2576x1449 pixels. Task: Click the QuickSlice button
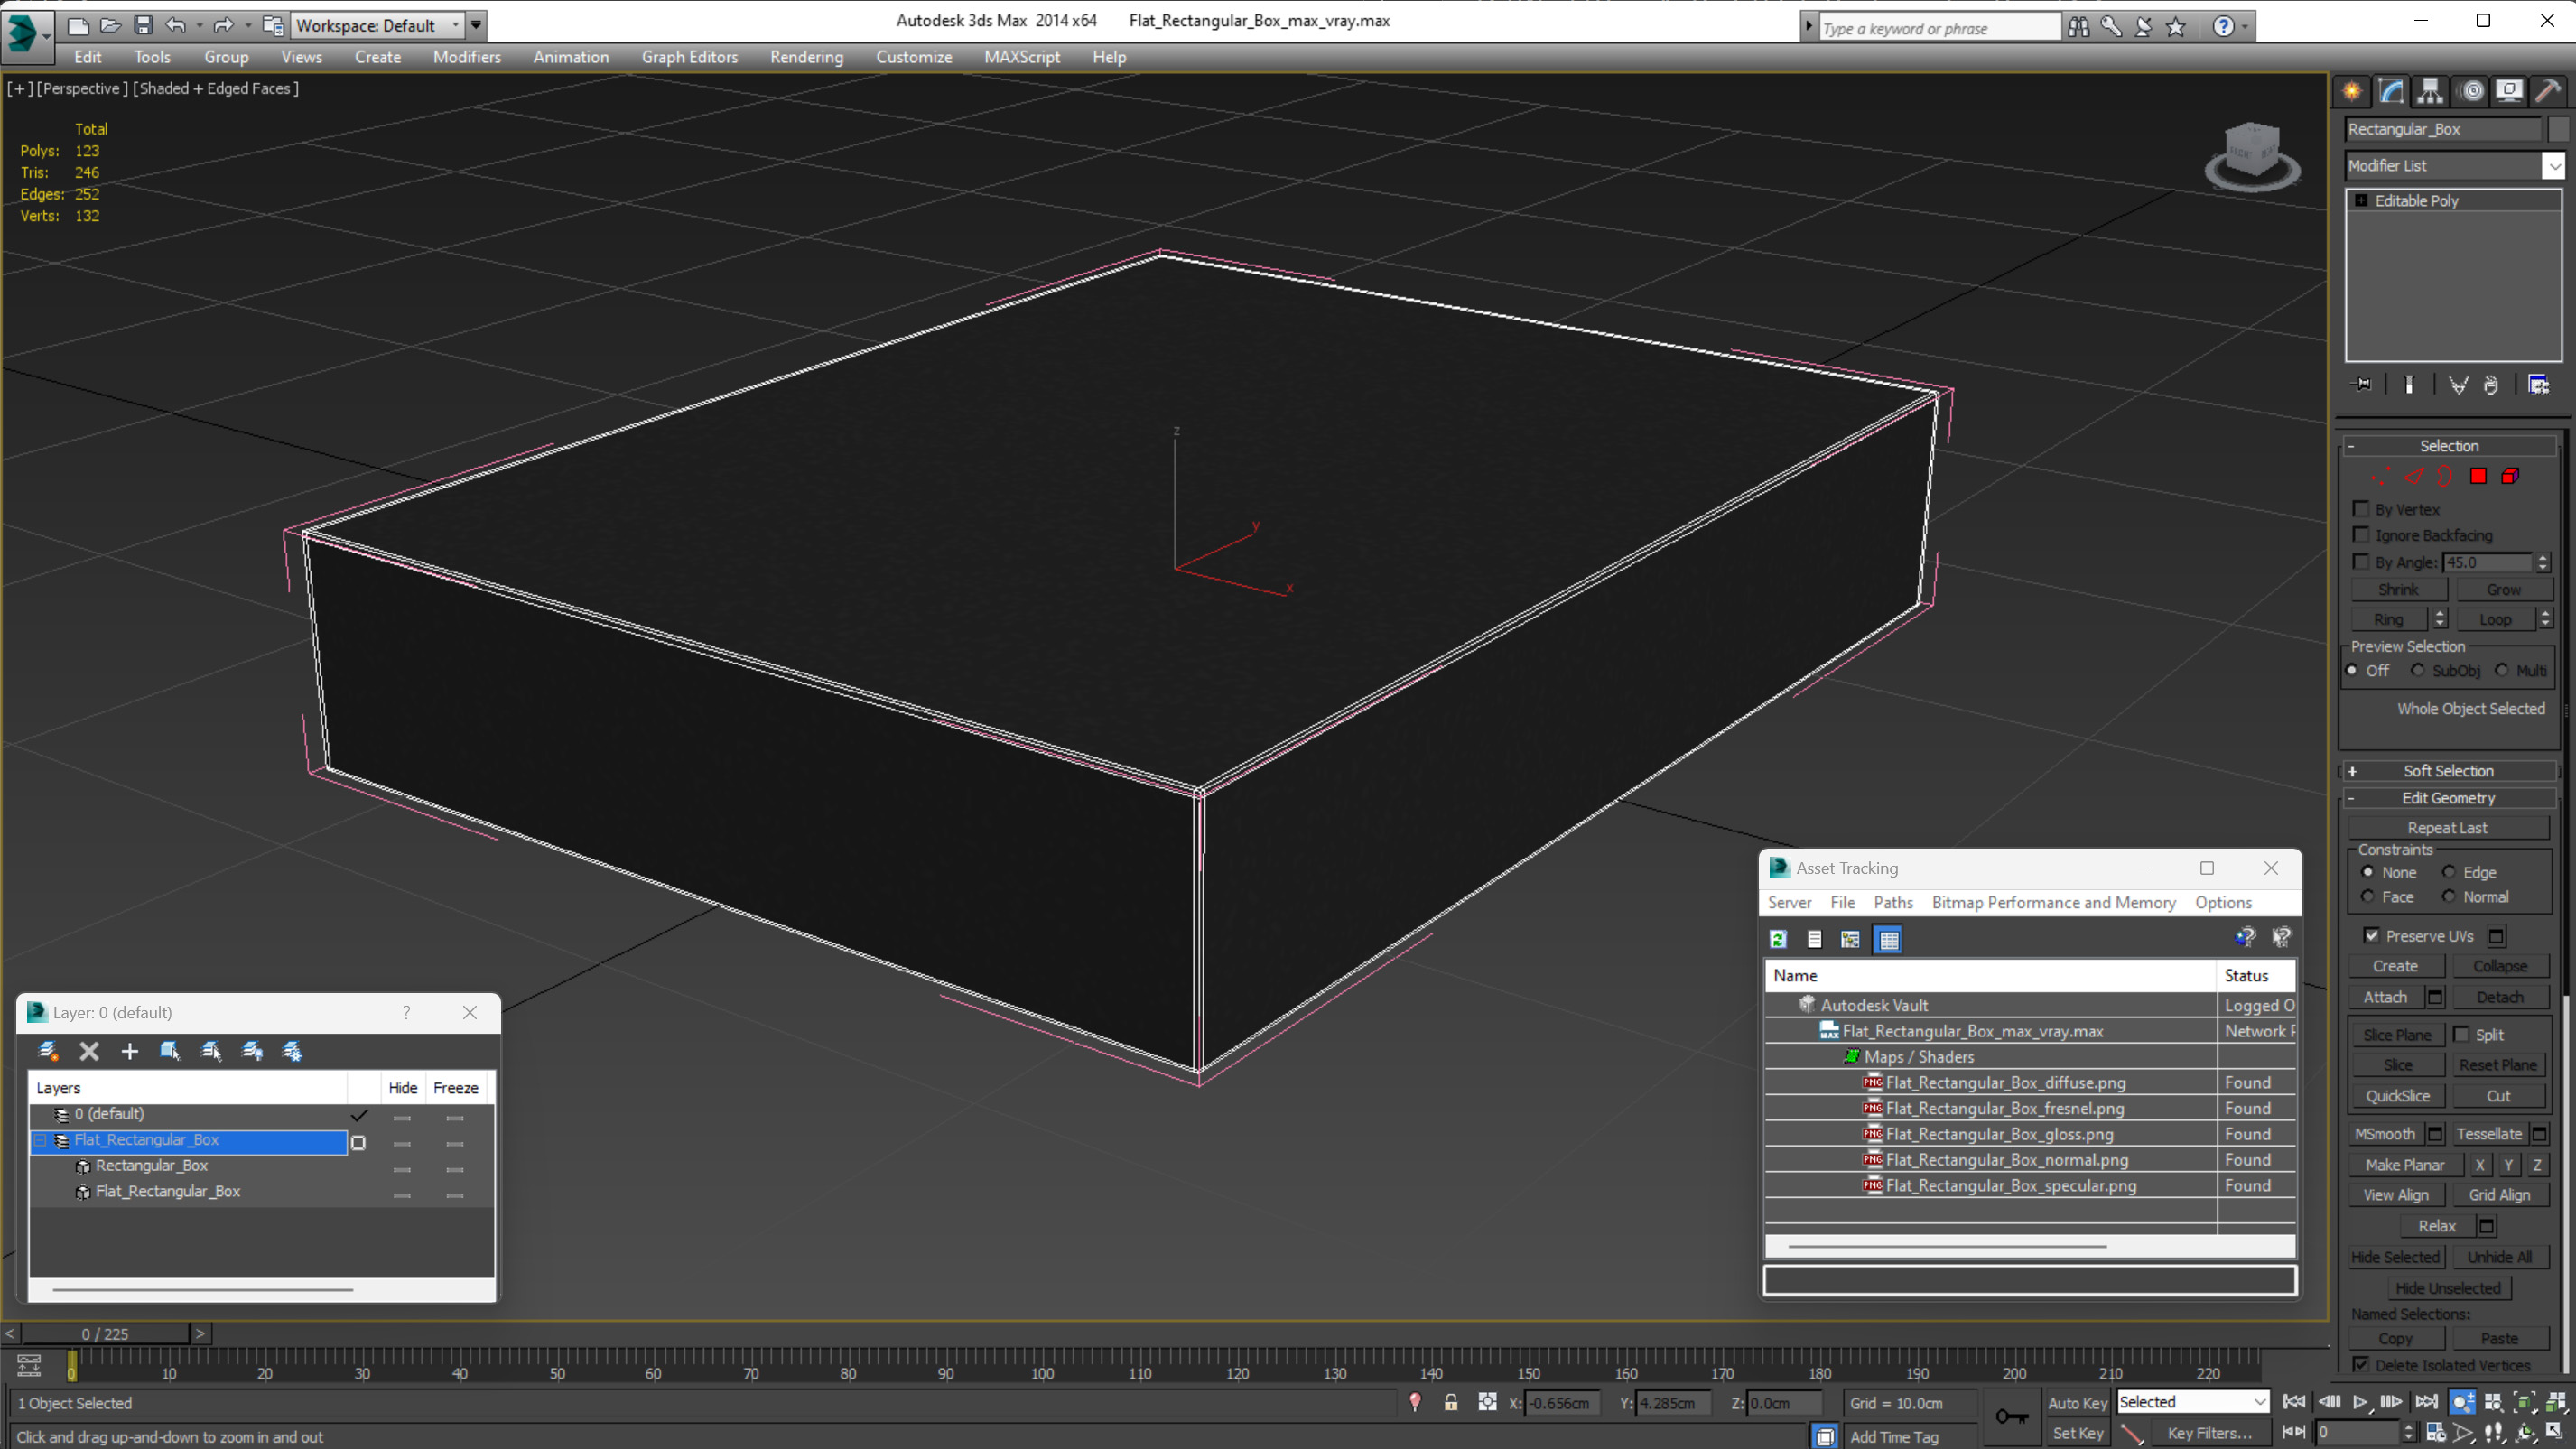pos(2396,1096)
